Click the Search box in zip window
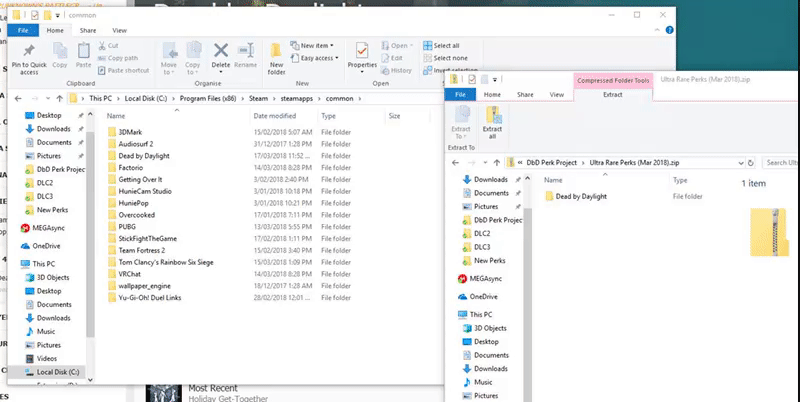 (780, 163)
